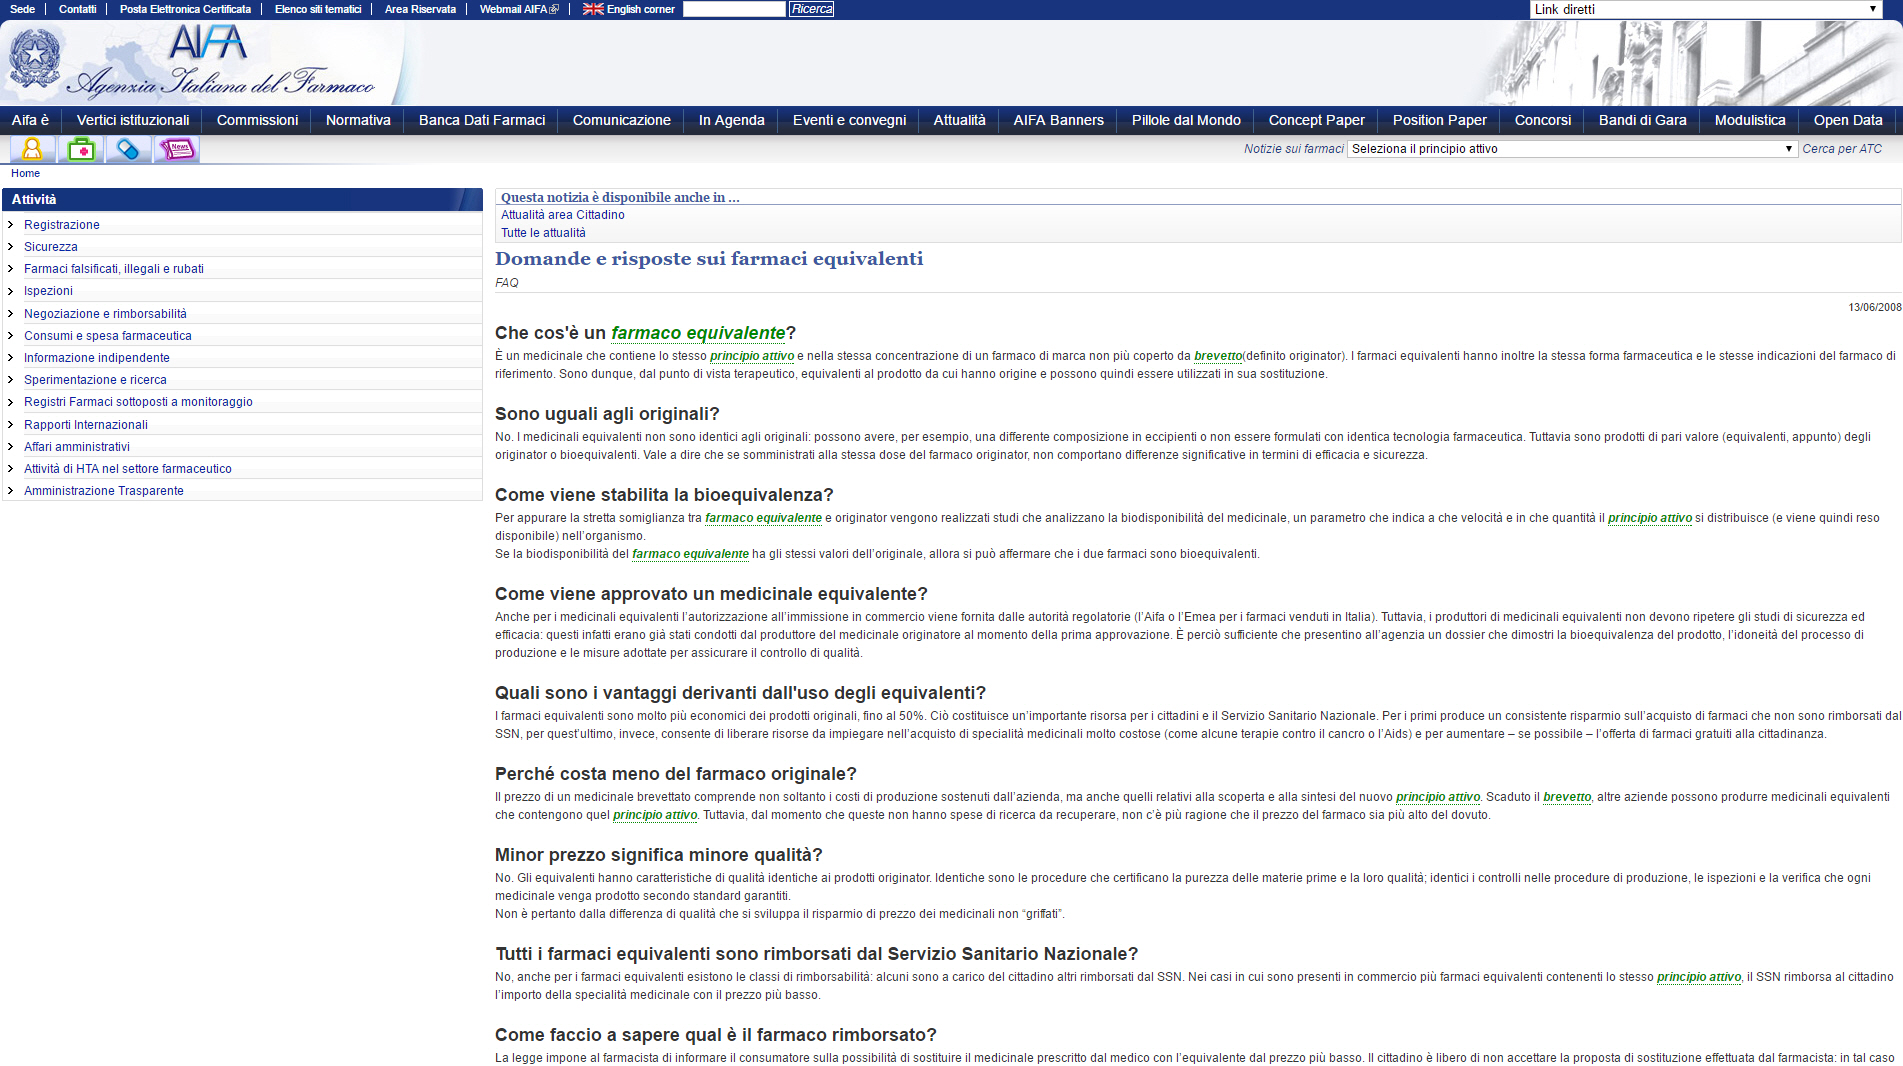Screen dimensions: 1903x1066
Task: Open the Aifa è menu
Action: [x=30, y=120]
